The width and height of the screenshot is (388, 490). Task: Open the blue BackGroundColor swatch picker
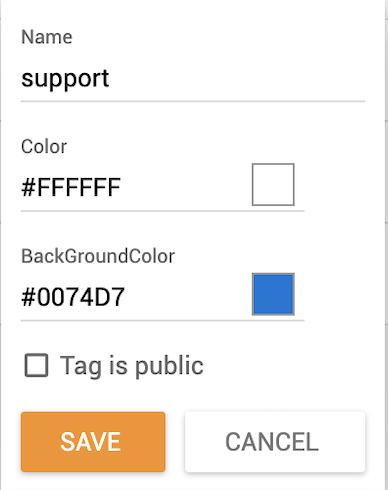pyautogui.click(x=273, y=294)
